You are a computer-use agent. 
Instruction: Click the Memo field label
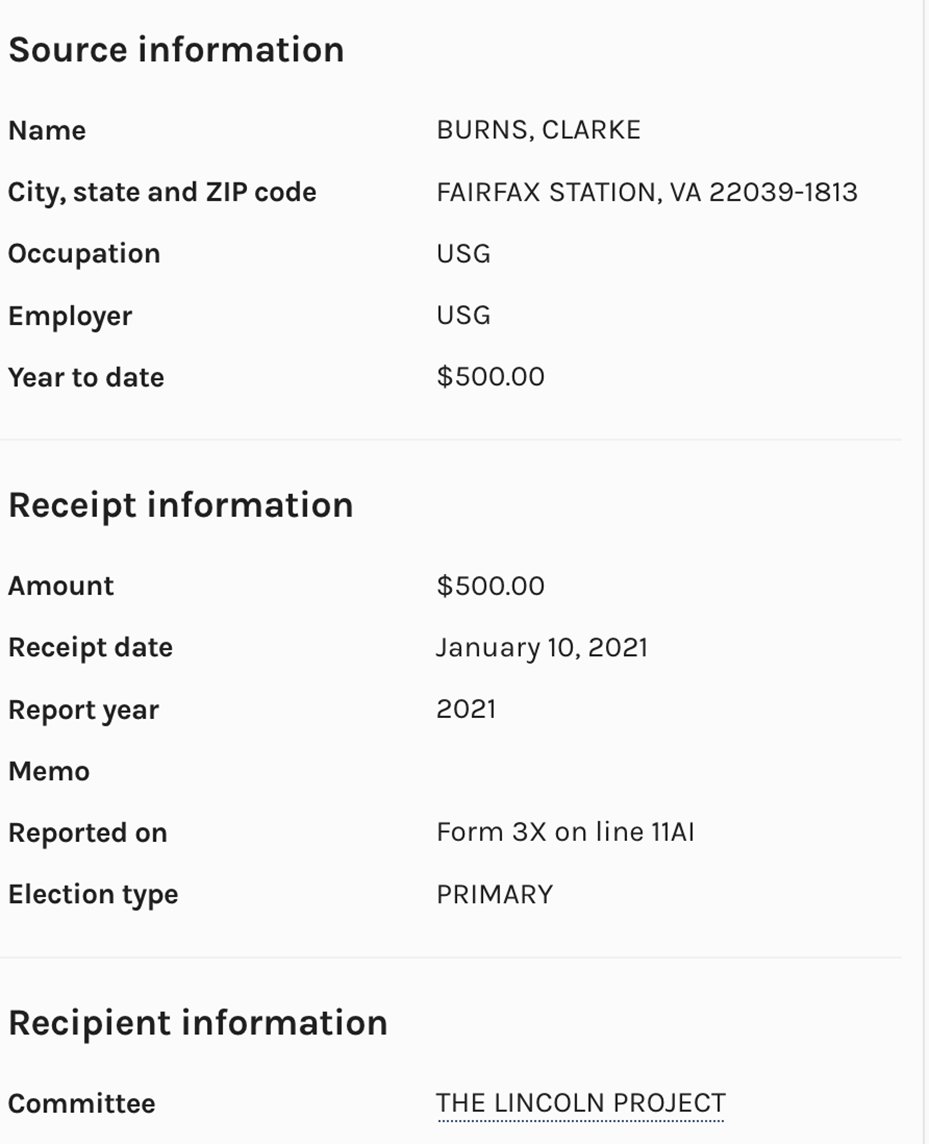pyautogui.click(x=49, y=771)
